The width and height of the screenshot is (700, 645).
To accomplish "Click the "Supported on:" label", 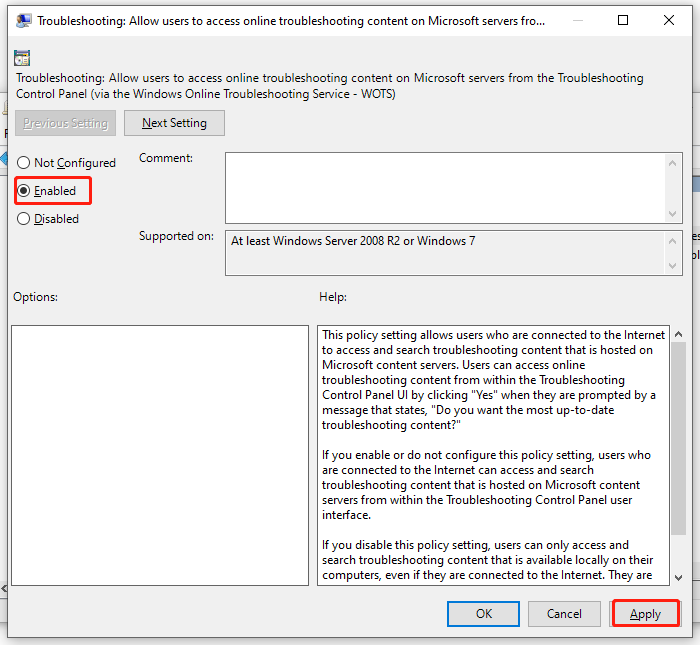I will pos(176,236).
